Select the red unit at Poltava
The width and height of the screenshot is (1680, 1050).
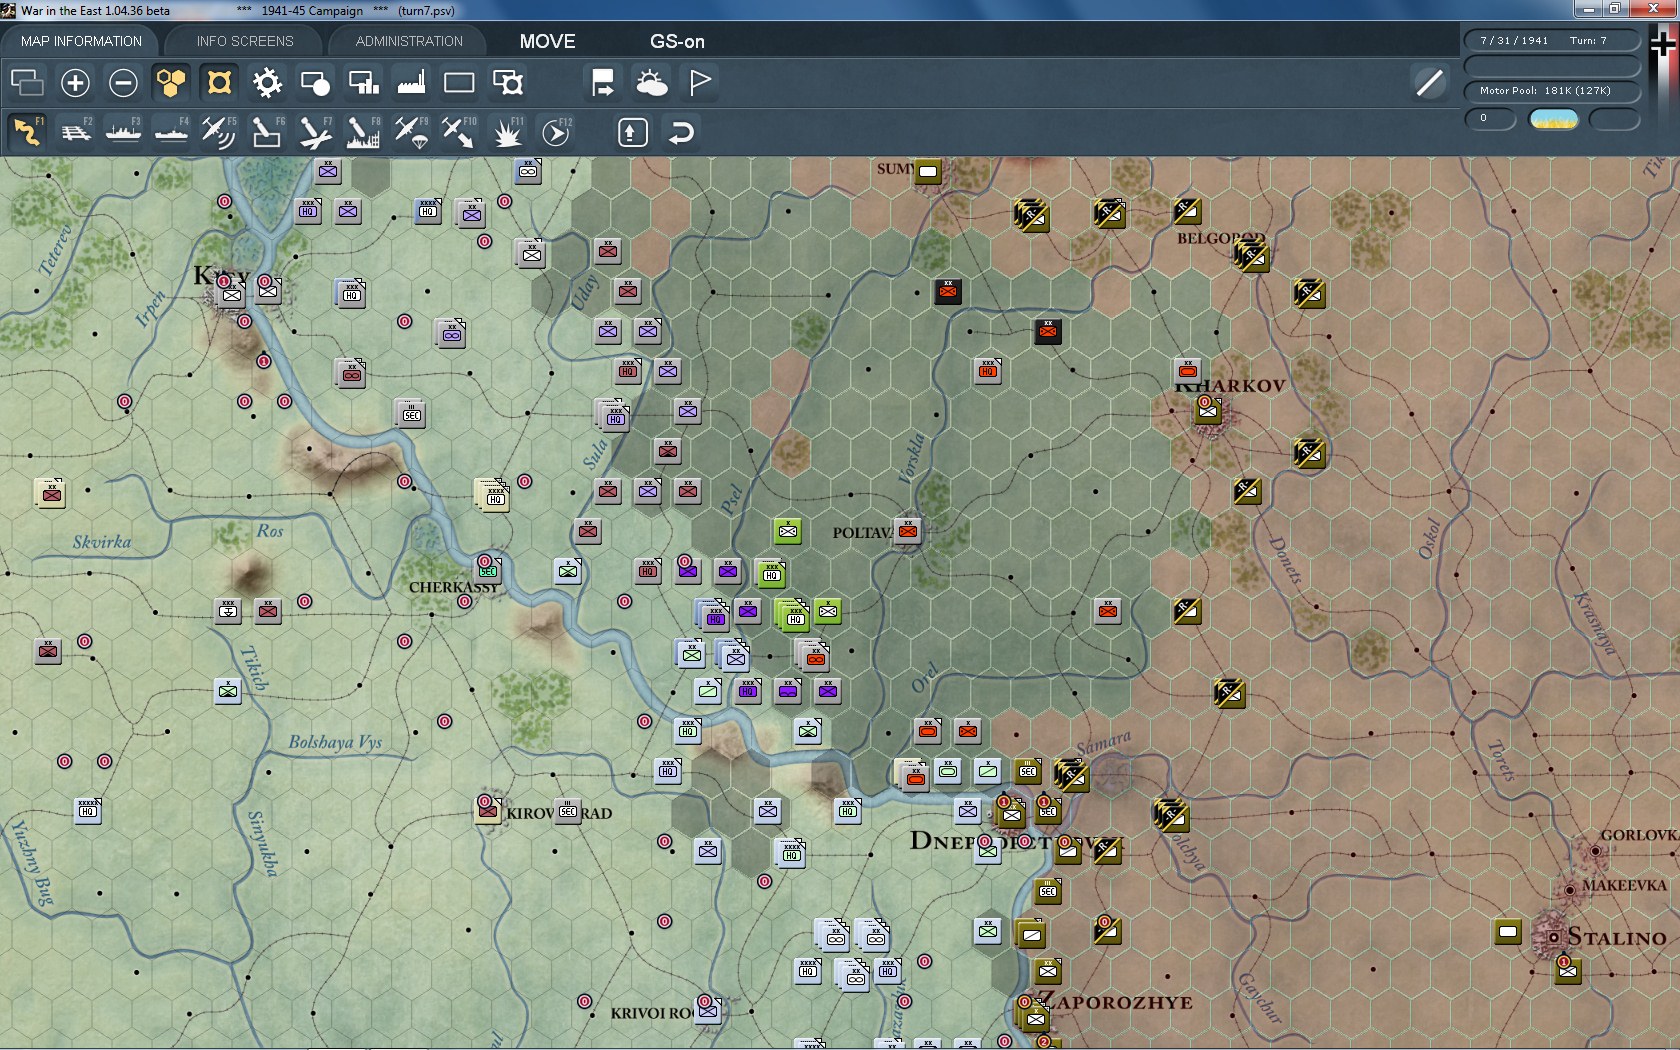click(x=908, y=531)
